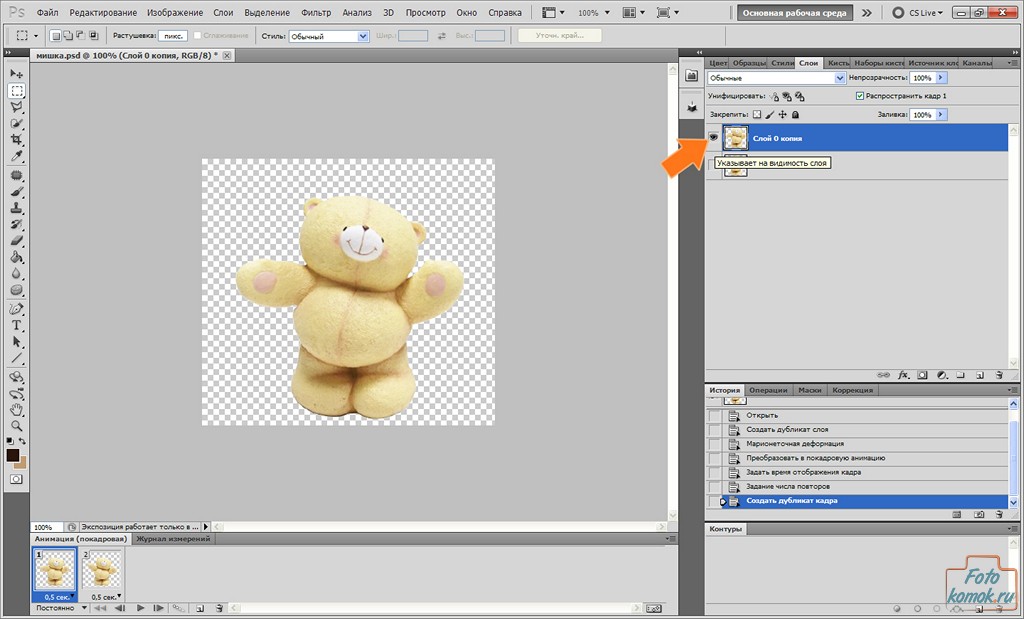
Task: Duplicate selected frame in Animation panel
Action: tap(200, 607)
